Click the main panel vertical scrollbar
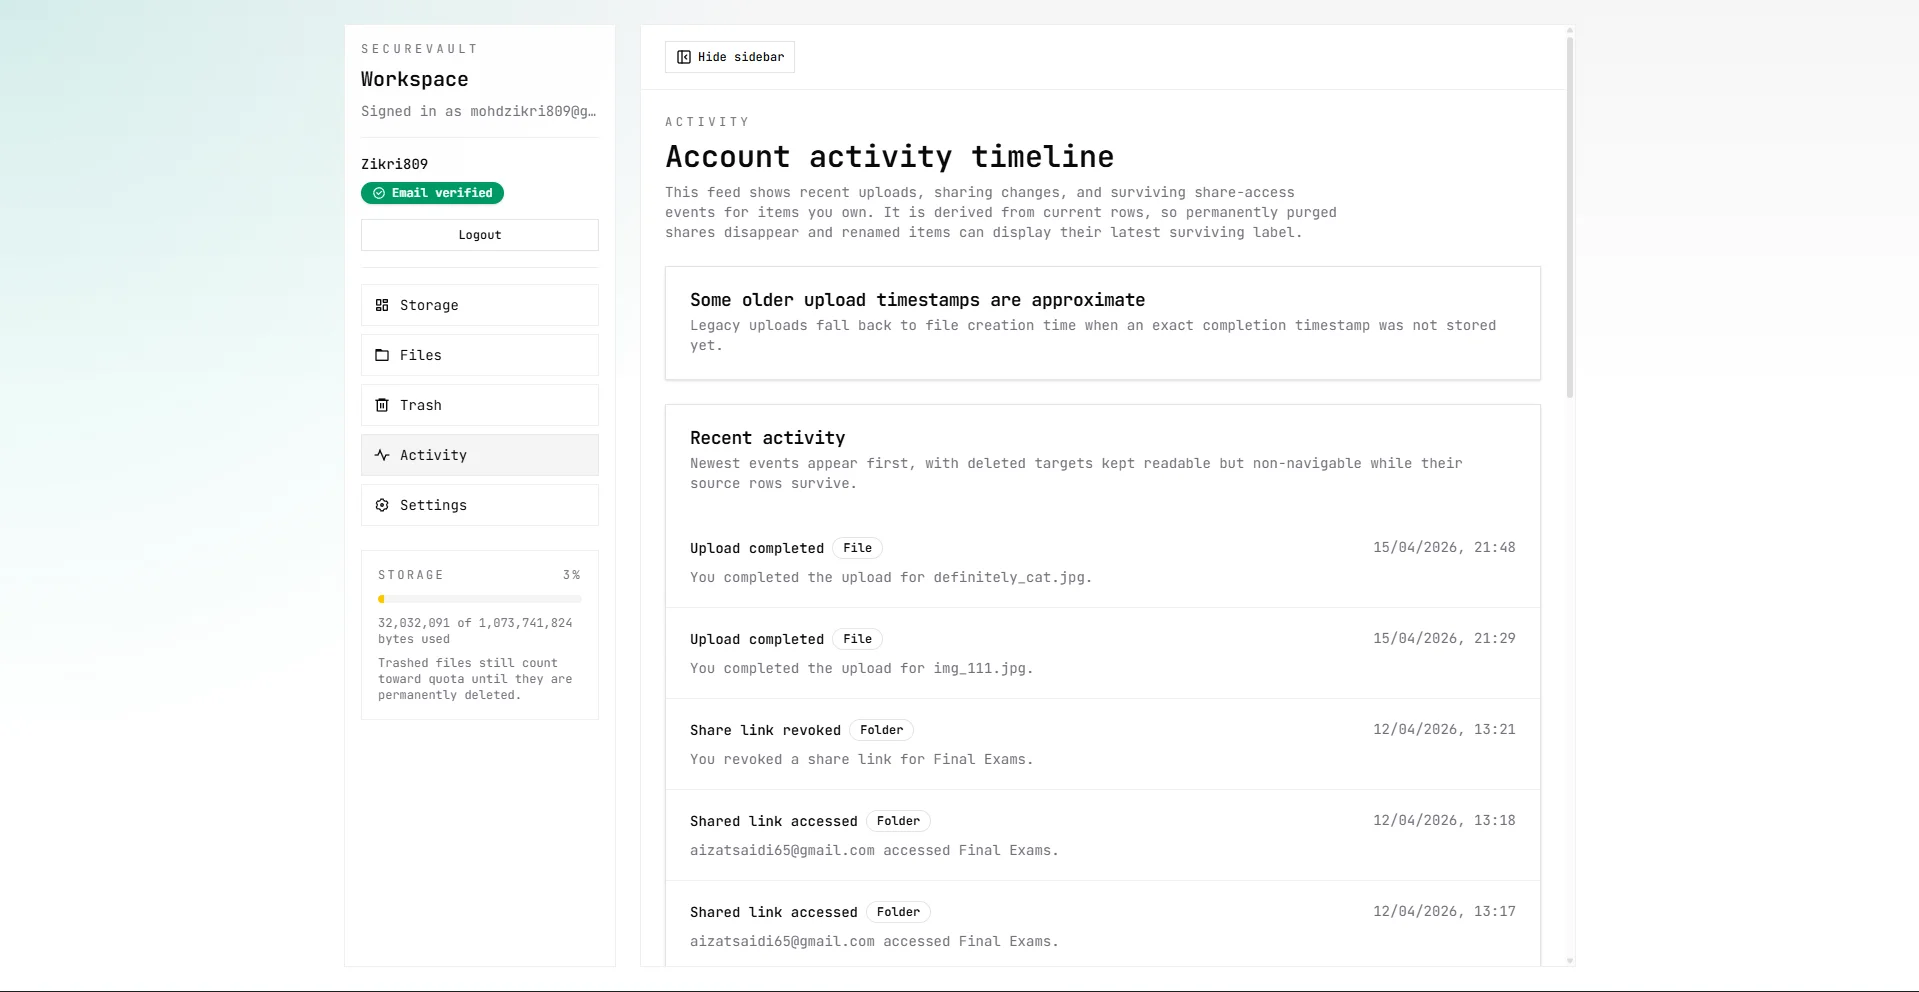This screenshot has height=992, width=1919. point(1570,217)
